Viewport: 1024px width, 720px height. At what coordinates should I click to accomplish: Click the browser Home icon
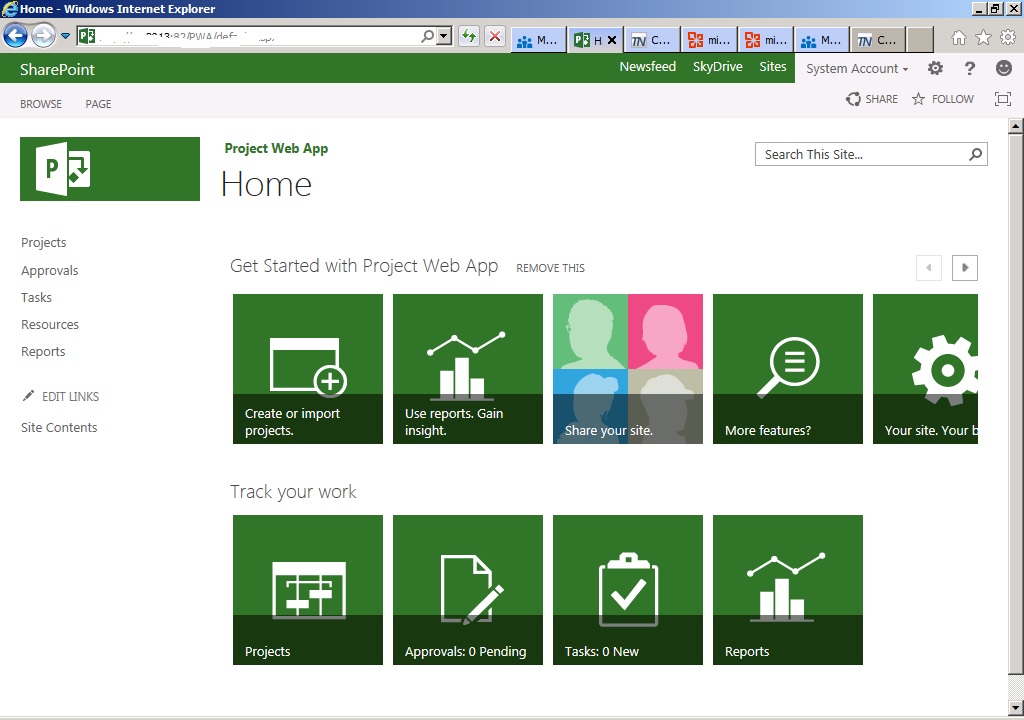point(958,38)
